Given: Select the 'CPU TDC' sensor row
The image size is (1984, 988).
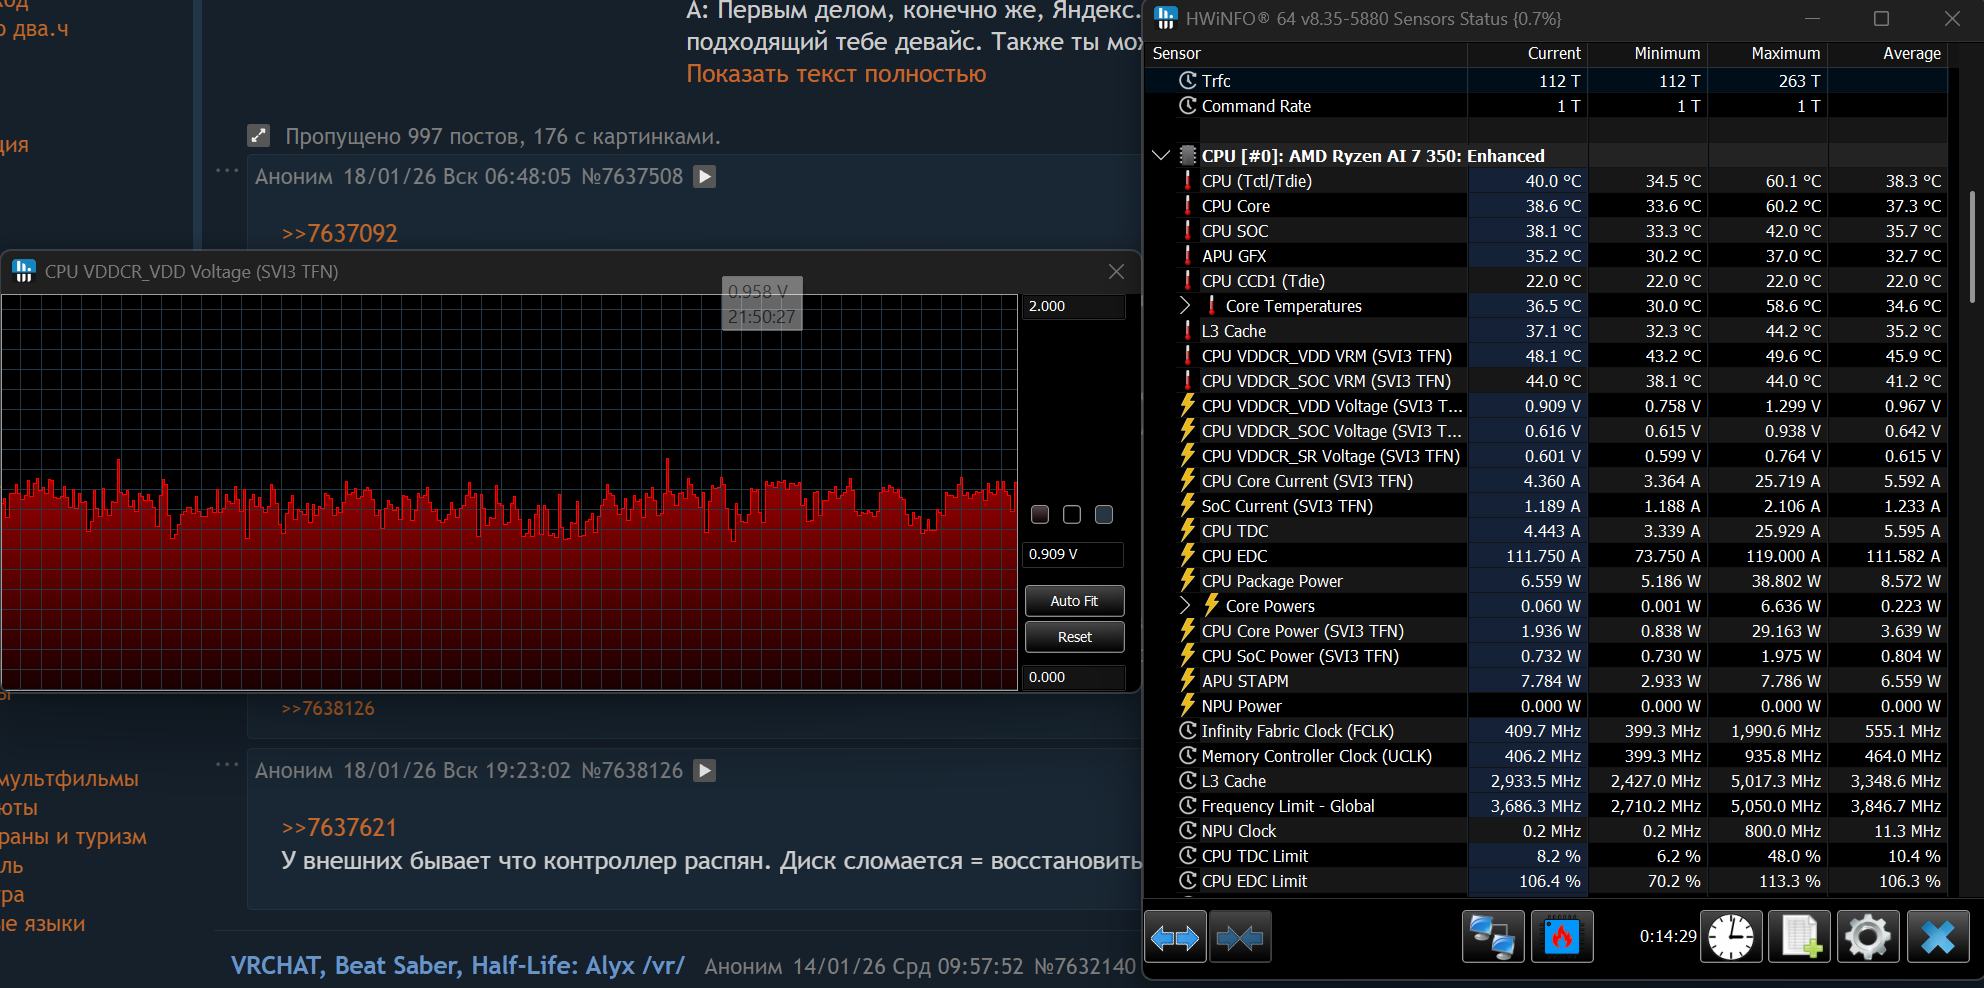Looking at the screenshot, I should click(1547, 531).
